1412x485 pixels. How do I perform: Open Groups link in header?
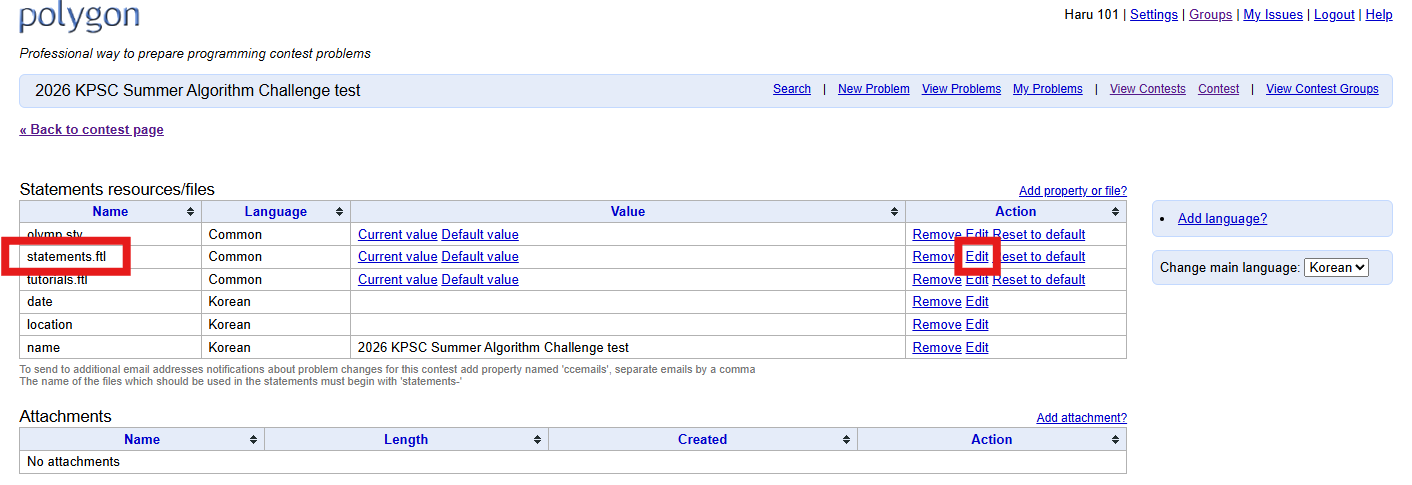pyautogui.click(x=1210, y=15)
